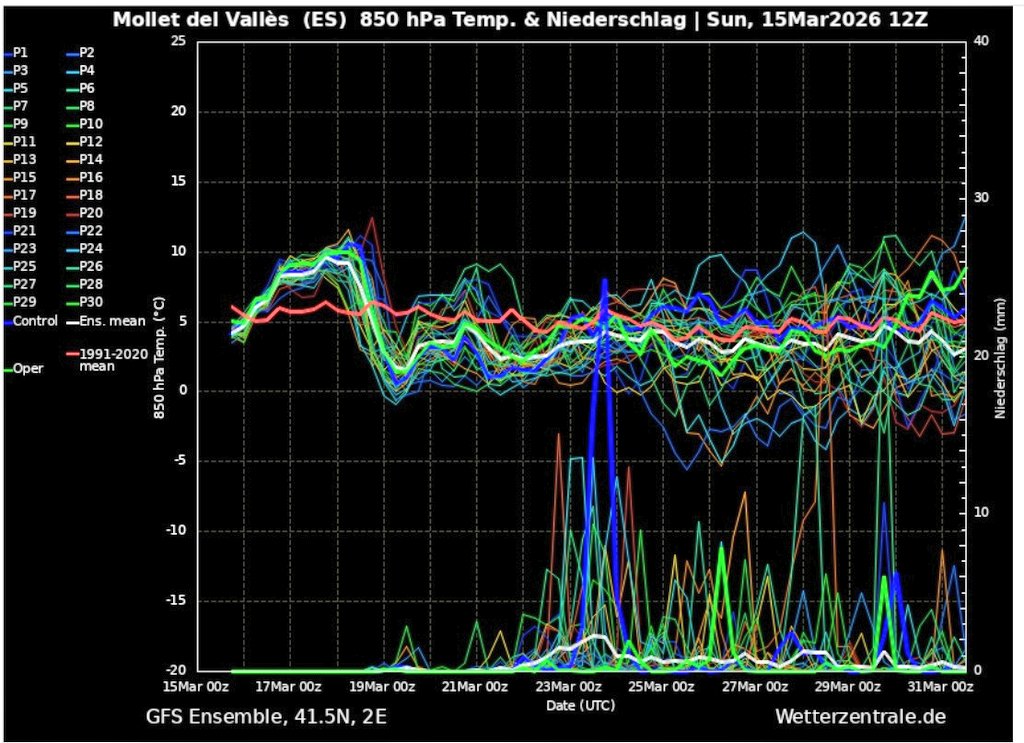Click the P14 legend label
This screenshot has width=1024, height=743.
(91, 159)
